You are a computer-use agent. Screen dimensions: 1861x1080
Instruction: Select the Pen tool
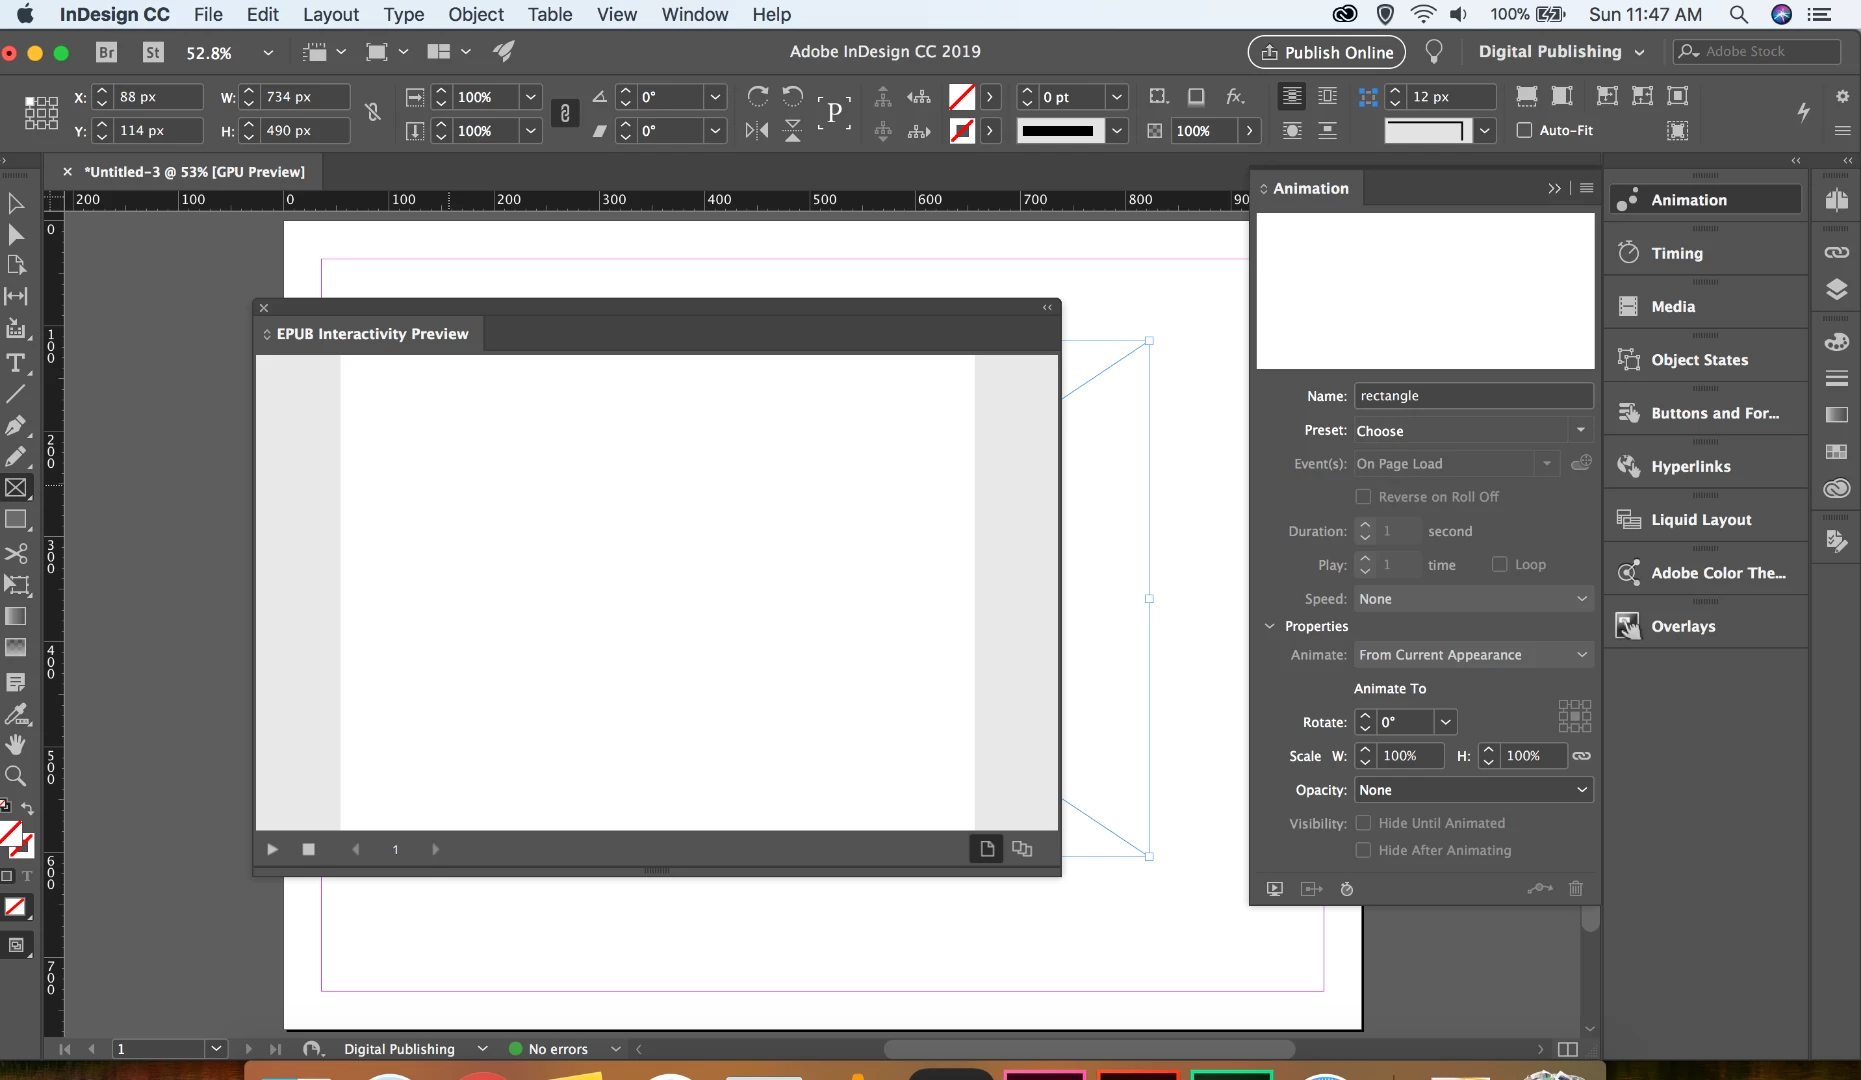[x=16, y=425]
